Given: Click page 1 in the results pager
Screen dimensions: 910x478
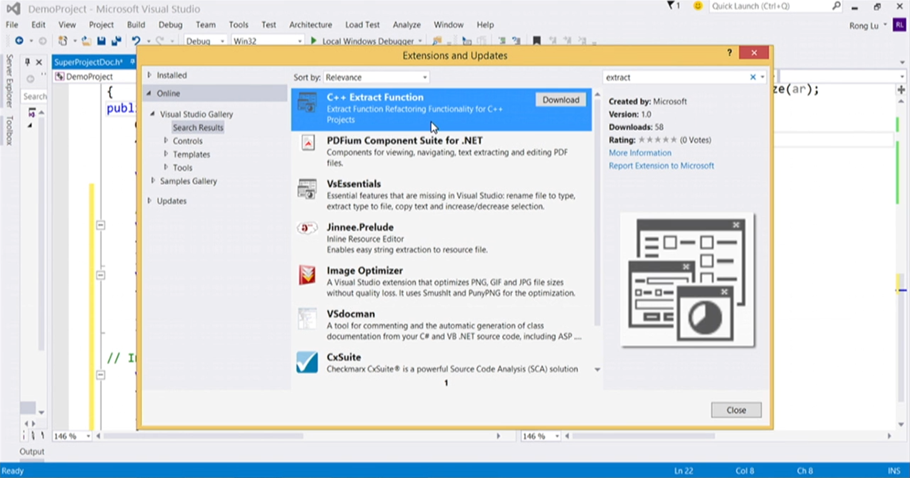Looking at the screenshot, I should tap(446, 383).
